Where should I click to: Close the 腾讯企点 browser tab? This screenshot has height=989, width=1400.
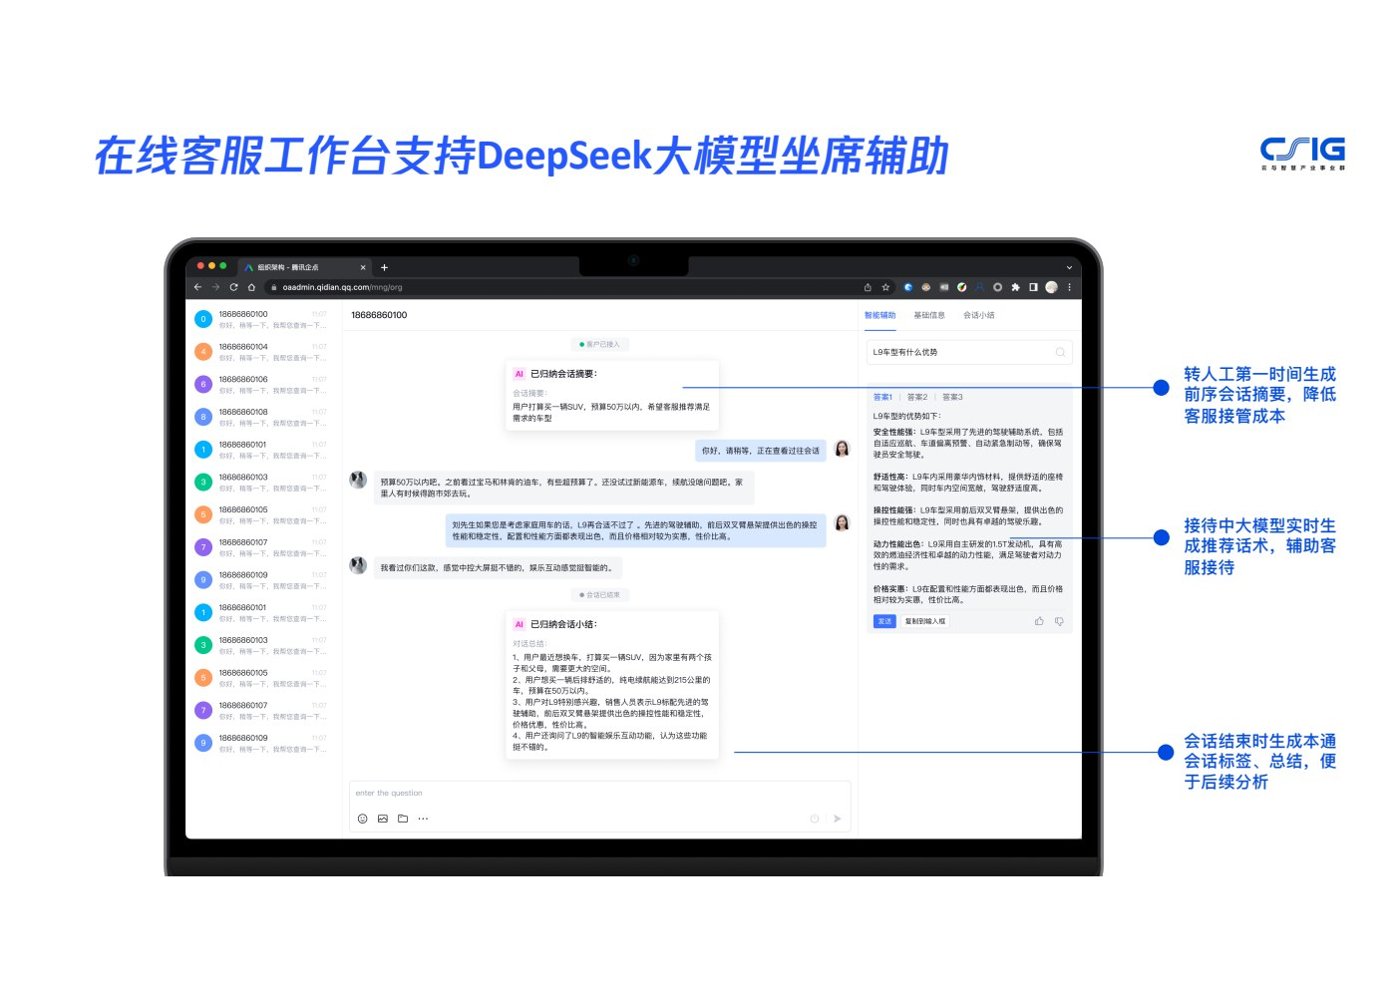[x=363, y=267]
